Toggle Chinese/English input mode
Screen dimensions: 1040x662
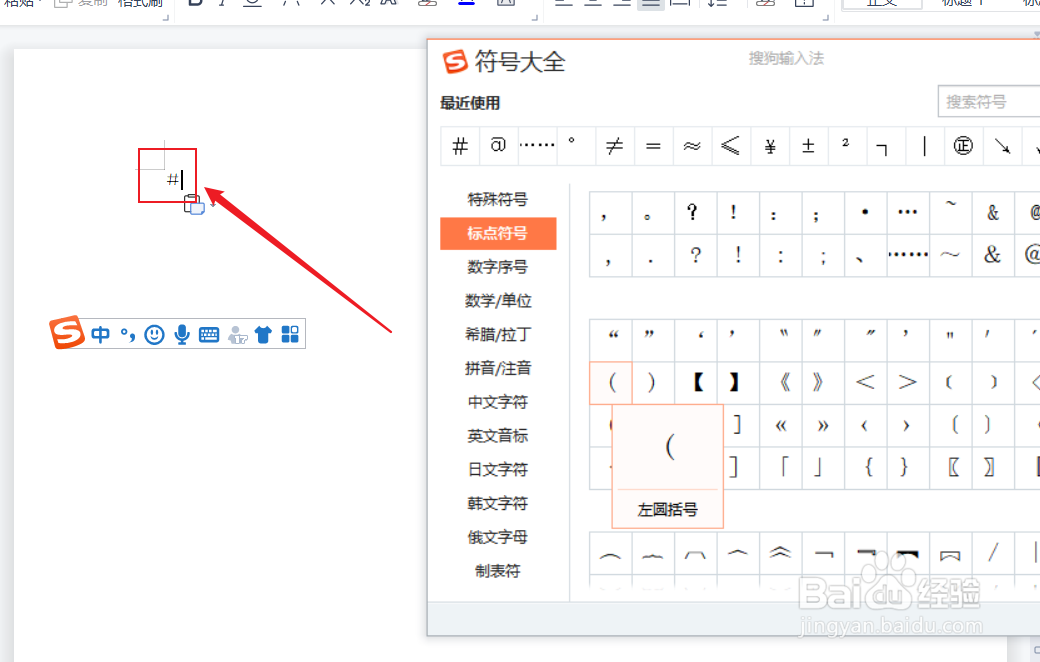(x=100, y=333)
